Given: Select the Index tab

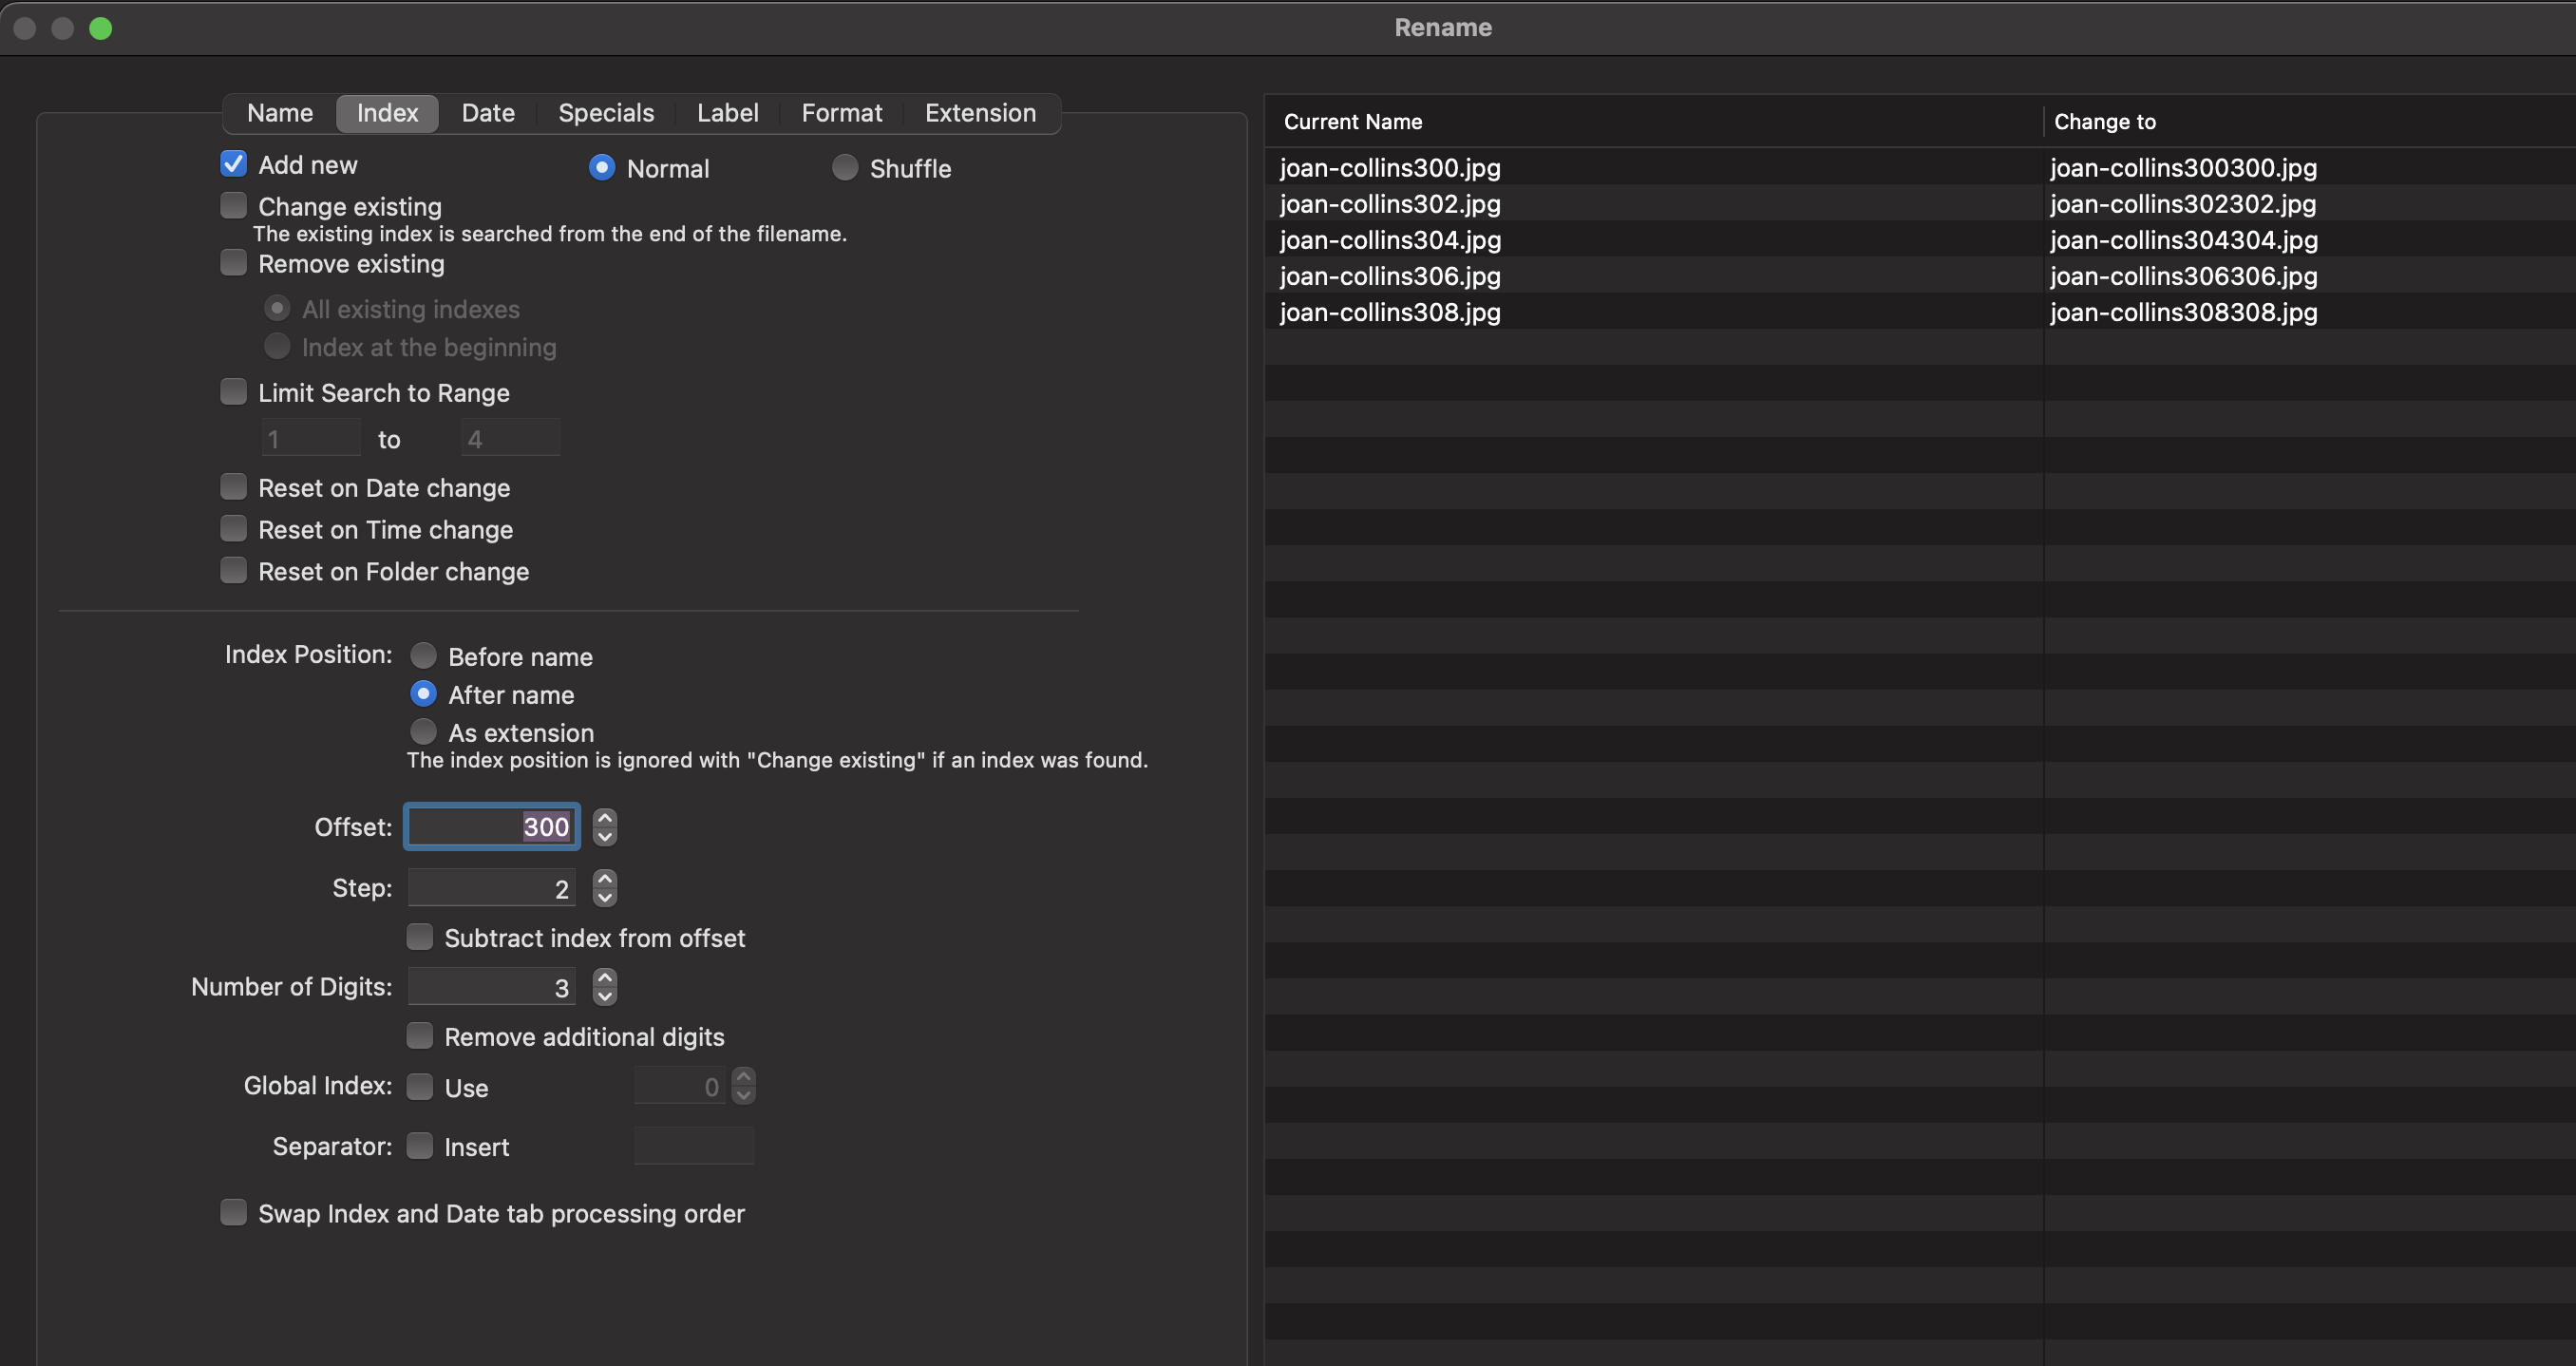Looking at the screenshot, I should tap(388, 113).
